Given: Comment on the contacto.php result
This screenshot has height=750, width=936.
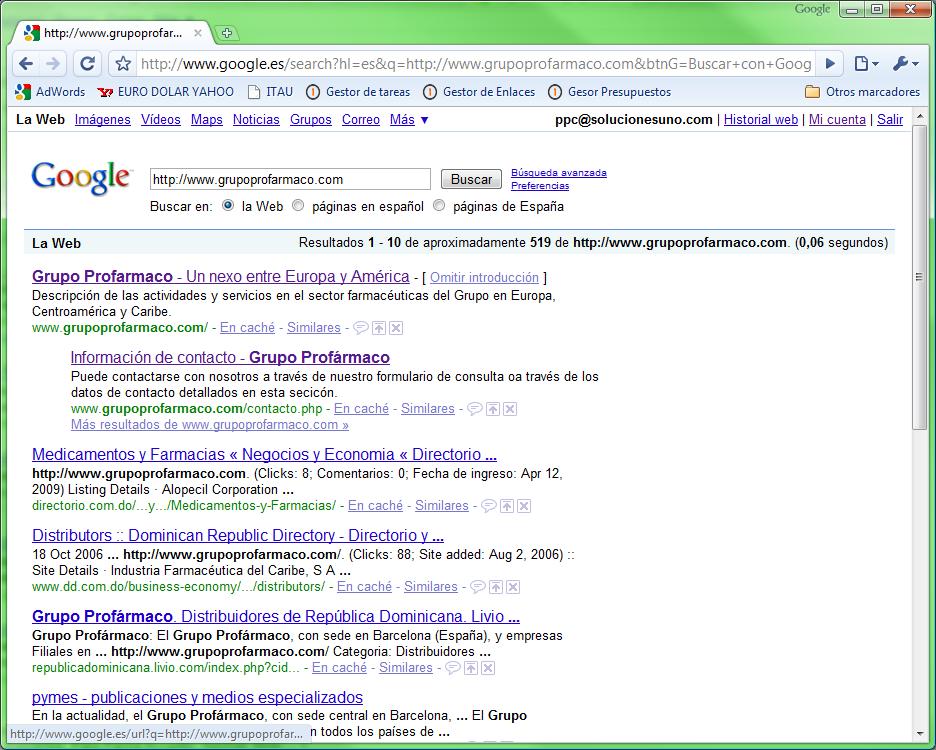Looking at the screenshot, I should click(x=475, y=409).
